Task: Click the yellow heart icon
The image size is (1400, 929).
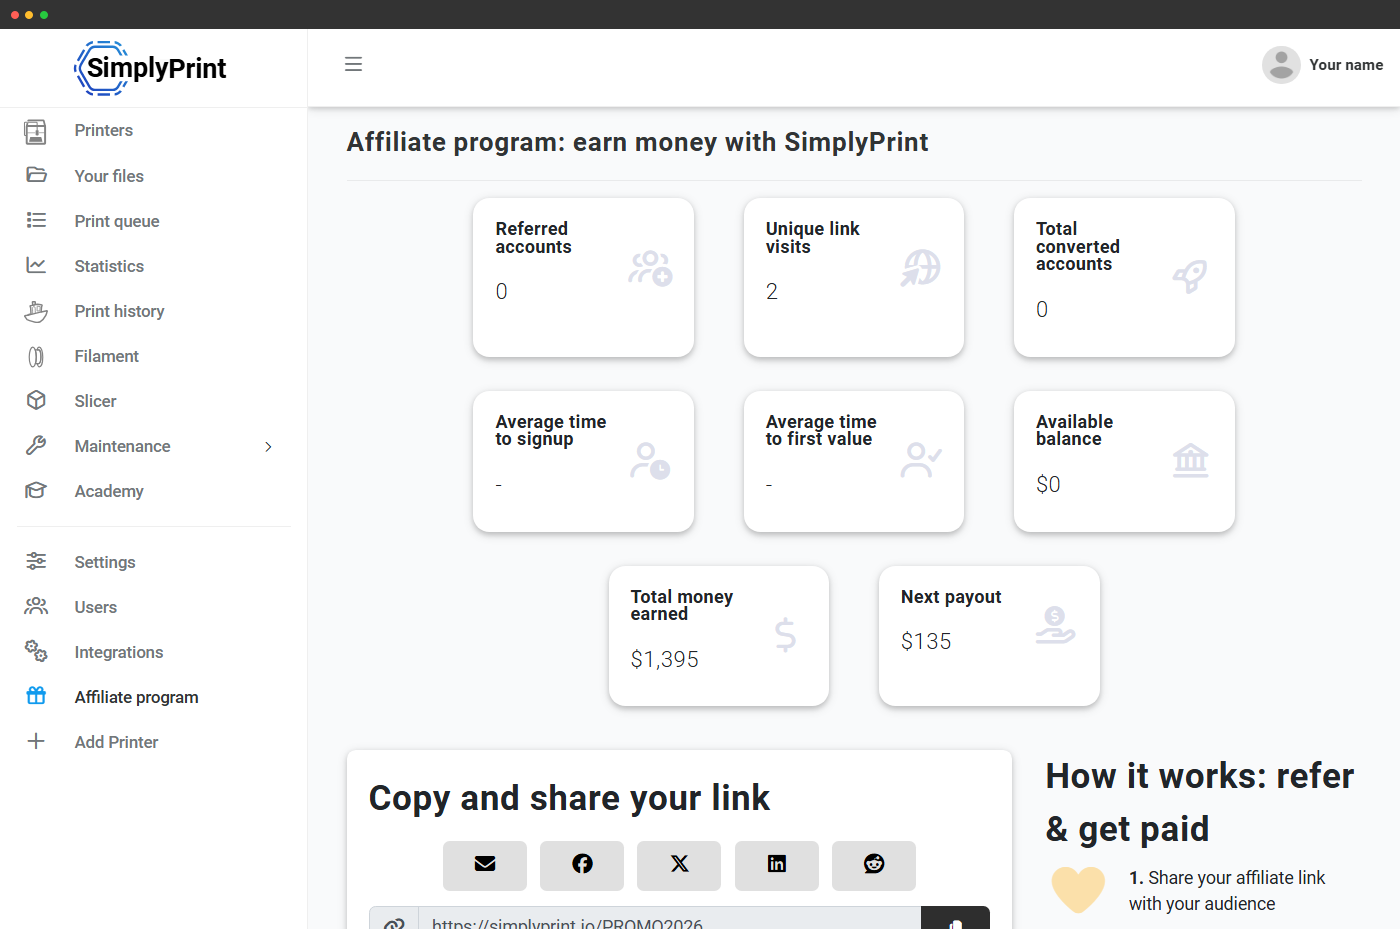Action: click(1078, 888)
